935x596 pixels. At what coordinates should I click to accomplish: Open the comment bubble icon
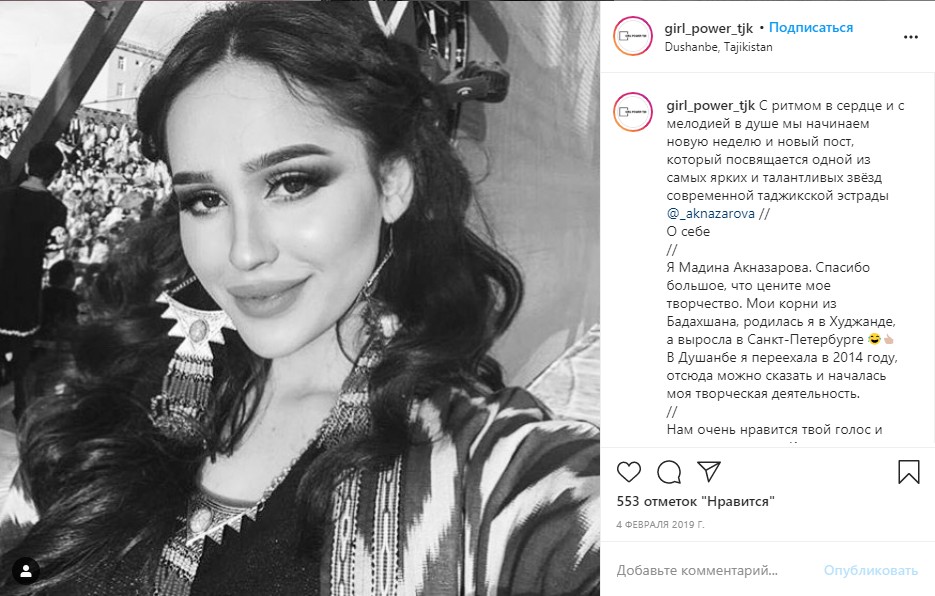click(669, 472)
